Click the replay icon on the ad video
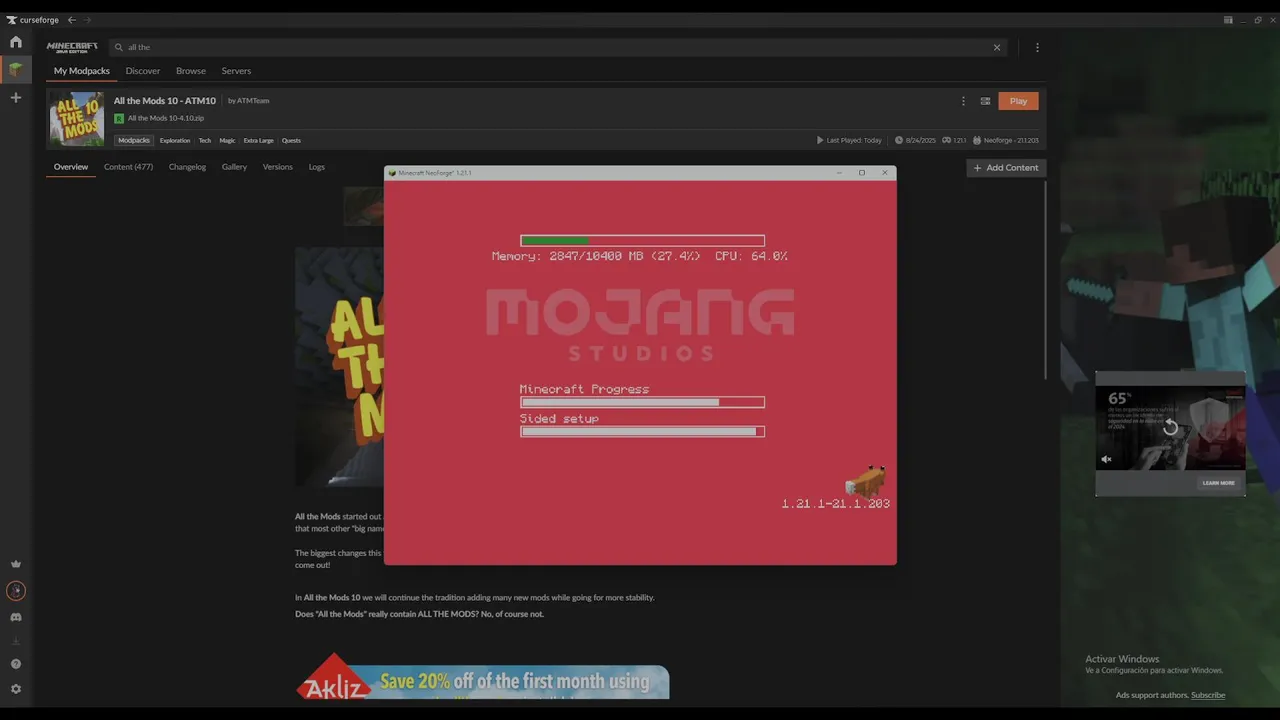This screenshot has width=1280, height=720. [1170, 427]
